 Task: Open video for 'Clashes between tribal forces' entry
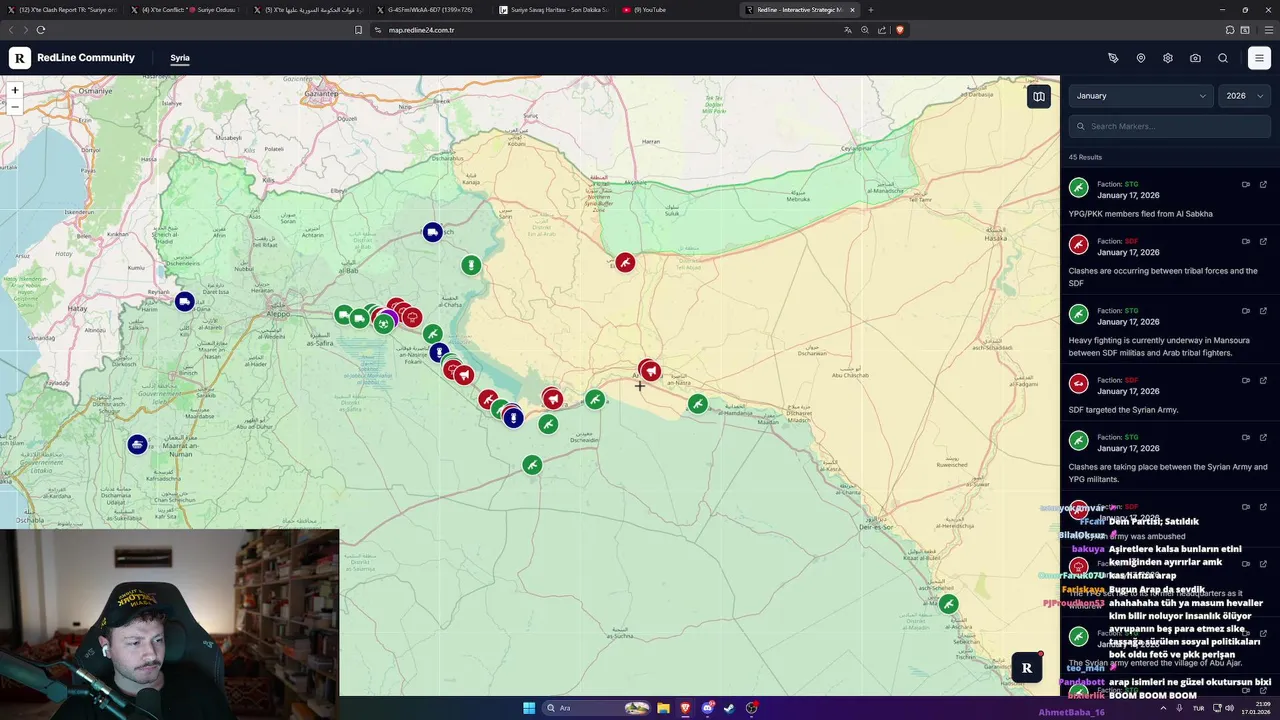pos(1246,241)
